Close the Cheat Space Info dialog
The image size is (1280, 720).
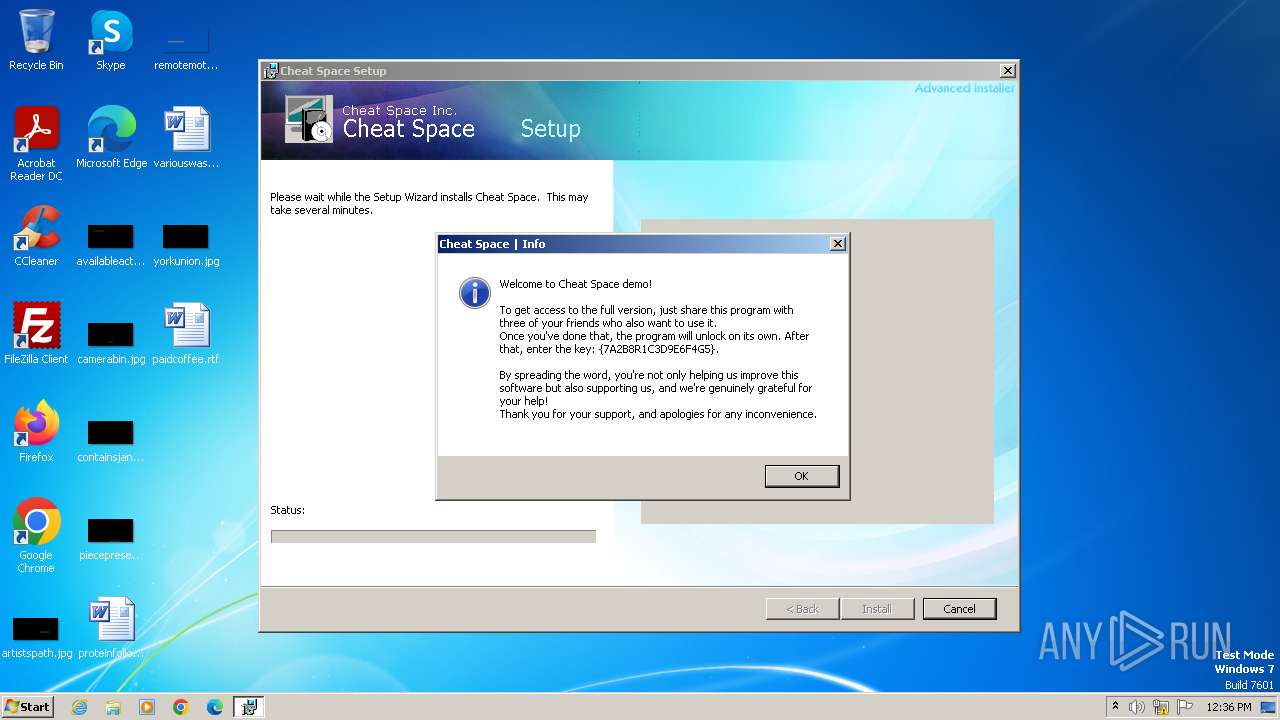[838, 244]
